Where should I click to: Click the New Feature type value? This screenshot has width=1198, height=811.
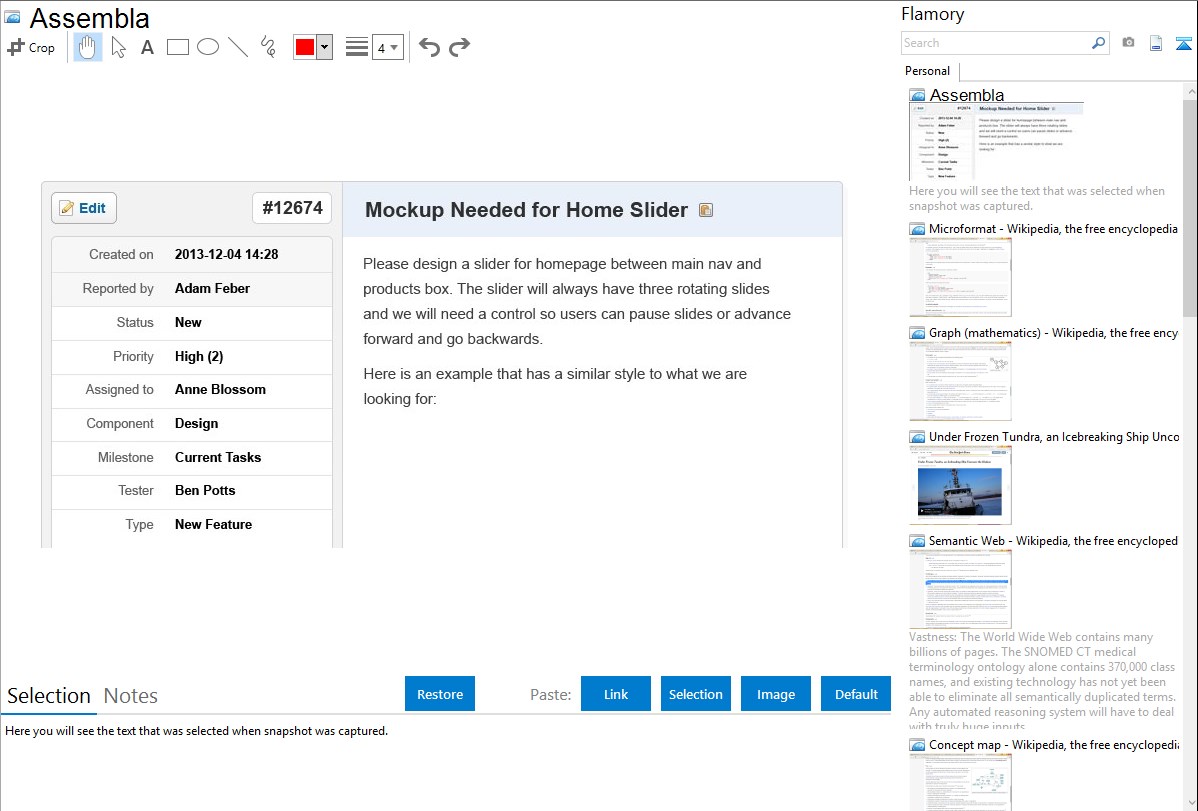coord(213,524)
